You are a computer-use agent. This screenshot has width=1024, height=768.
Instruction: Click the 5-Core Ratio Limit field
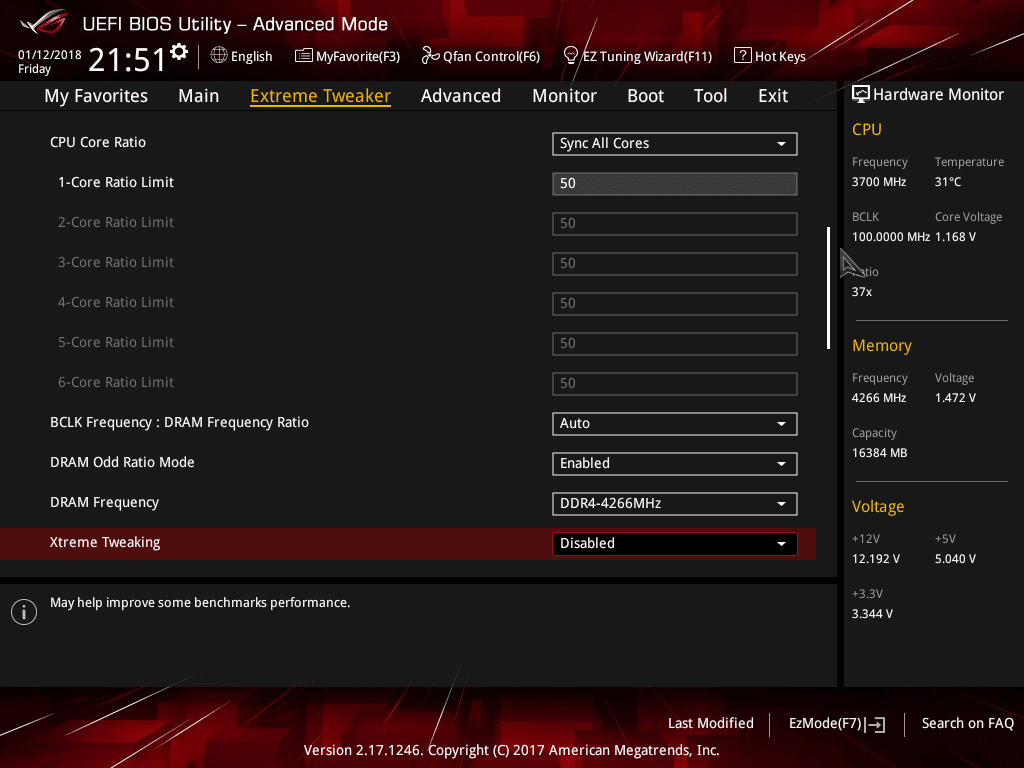(x=675, y=344)
